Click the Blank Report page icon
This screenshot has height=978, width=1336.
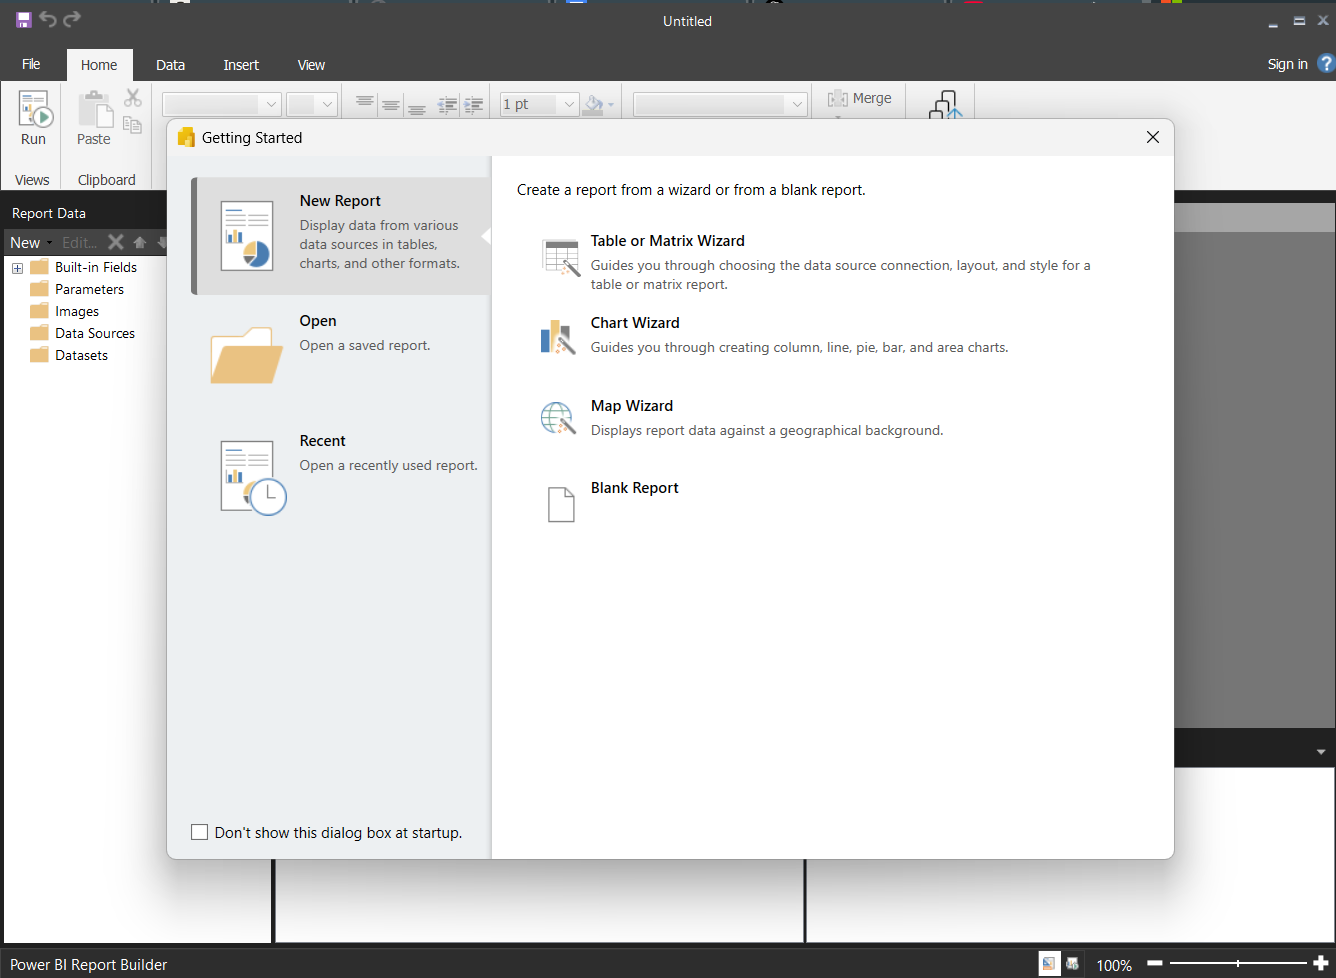[561, 504]
